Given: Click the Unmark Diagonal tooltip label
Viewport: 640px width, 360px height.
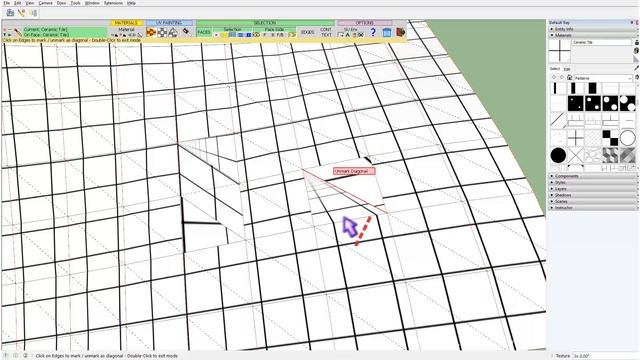Looking at the screenshot, I should click(x=354, y=171).
